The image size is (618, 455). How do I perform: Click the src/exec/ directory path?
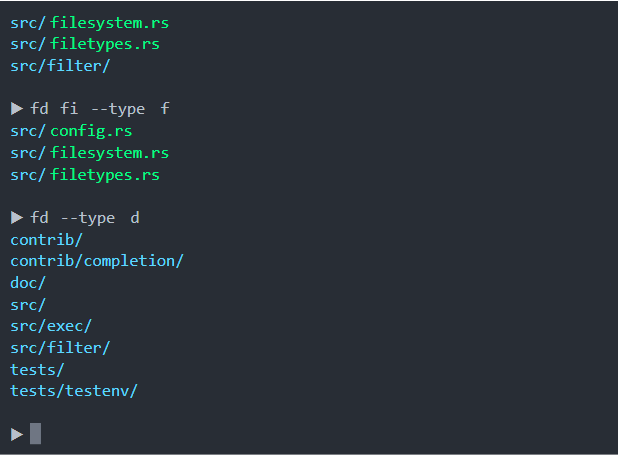(x=51, y=326)
